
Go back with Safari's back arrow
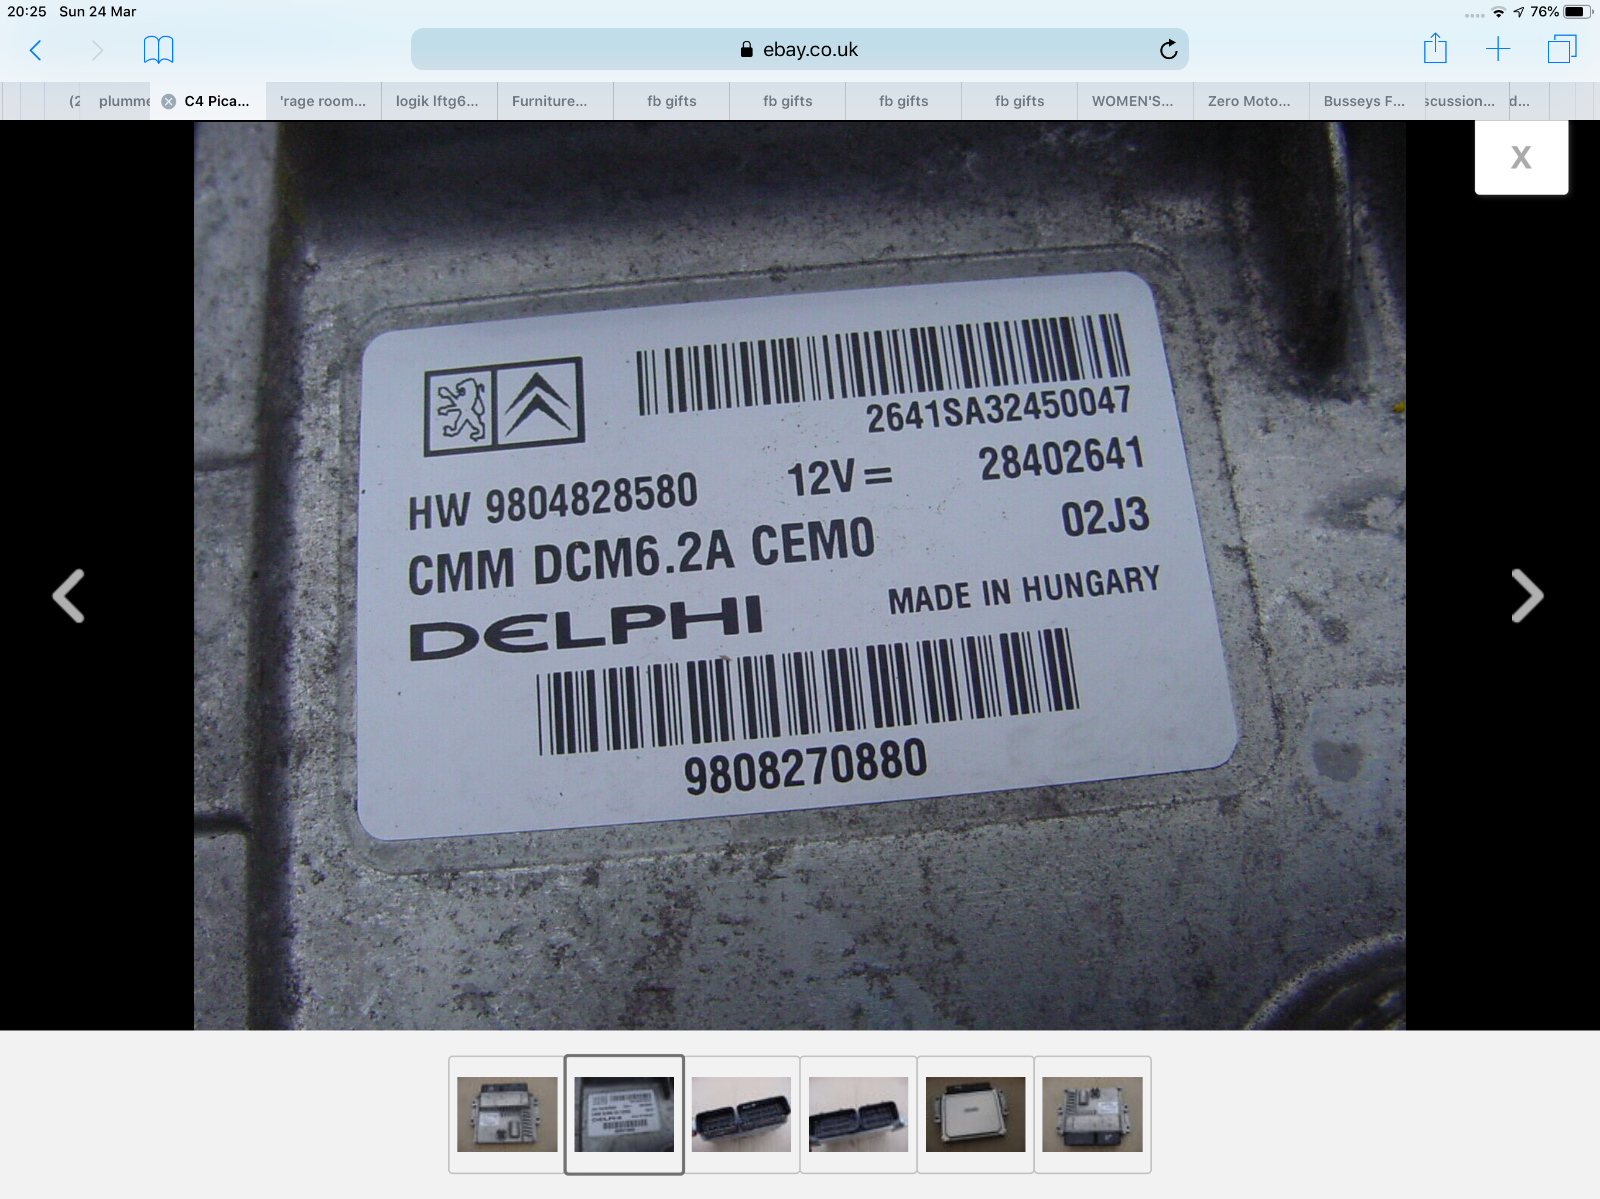pyautogui.click(x=36, y=50)
